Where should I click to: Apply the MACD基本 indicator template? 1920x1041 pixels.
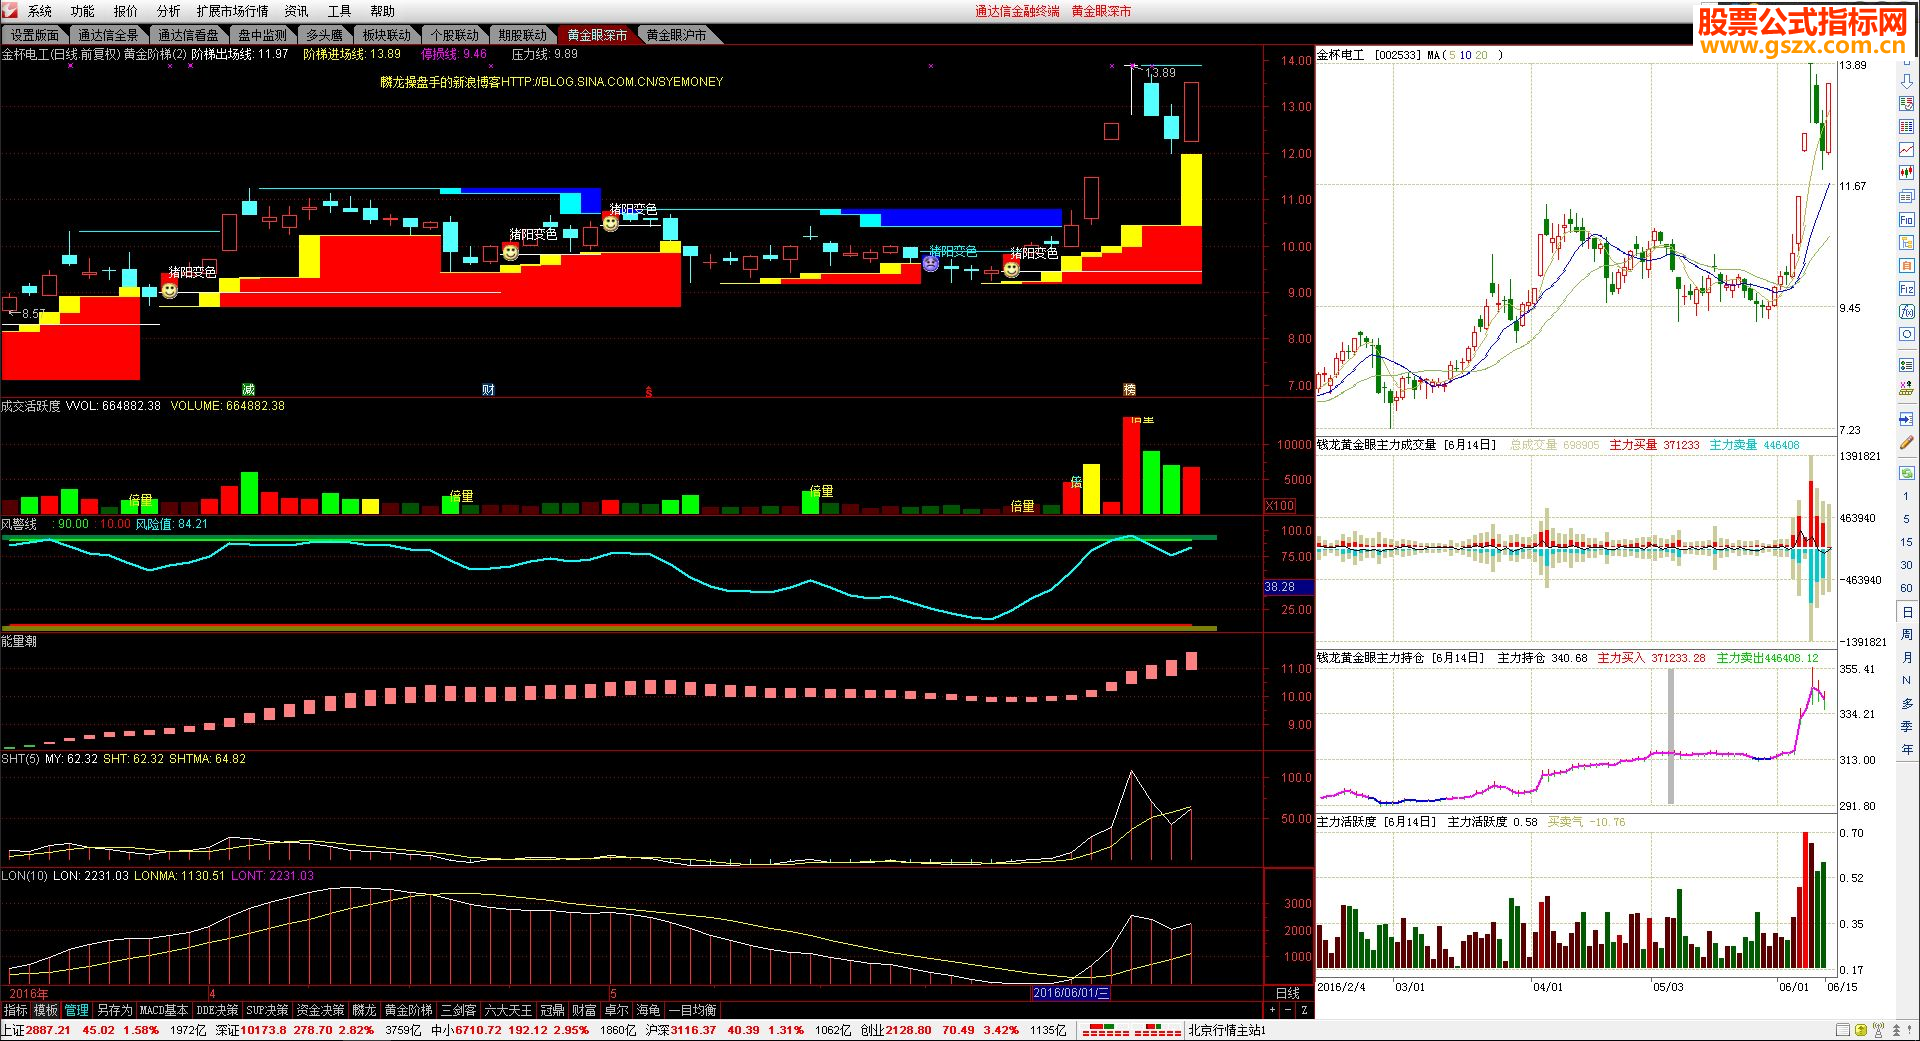coord(164,1010)
